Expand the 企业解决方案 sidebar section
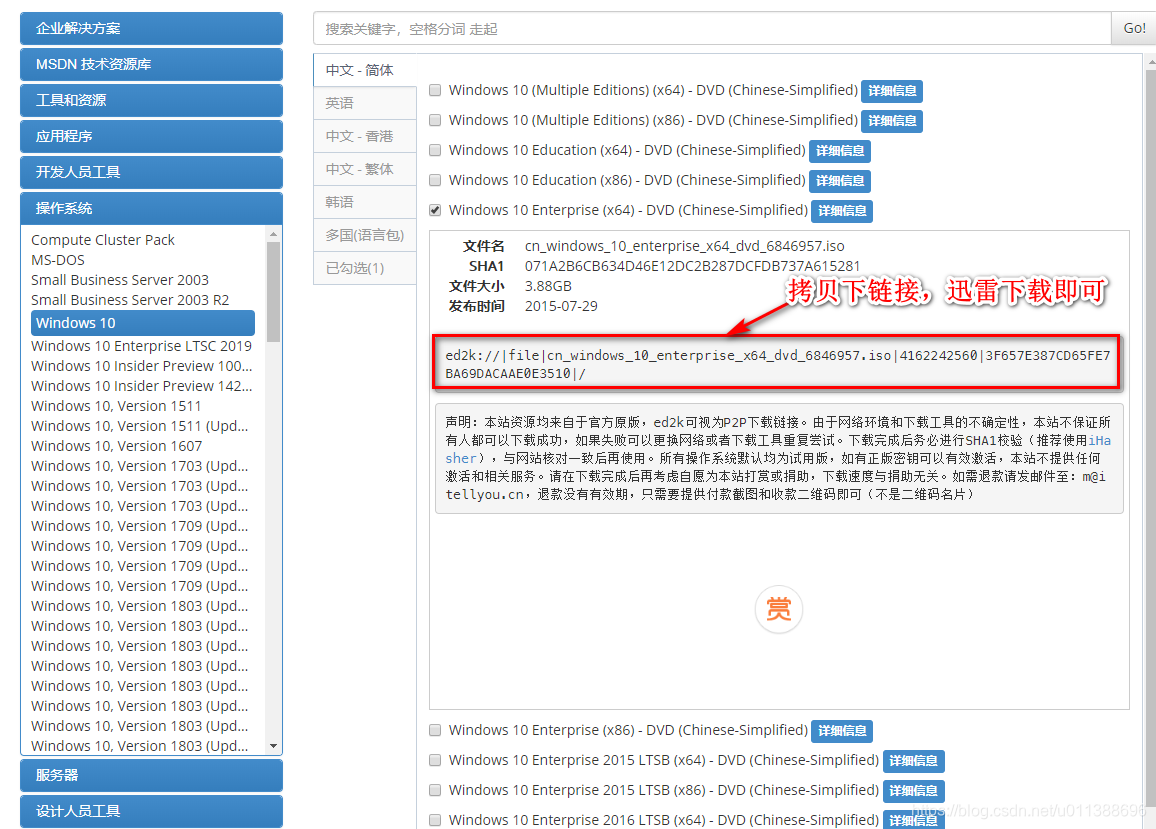This screenshot has height=829, width=1156. 151,28
